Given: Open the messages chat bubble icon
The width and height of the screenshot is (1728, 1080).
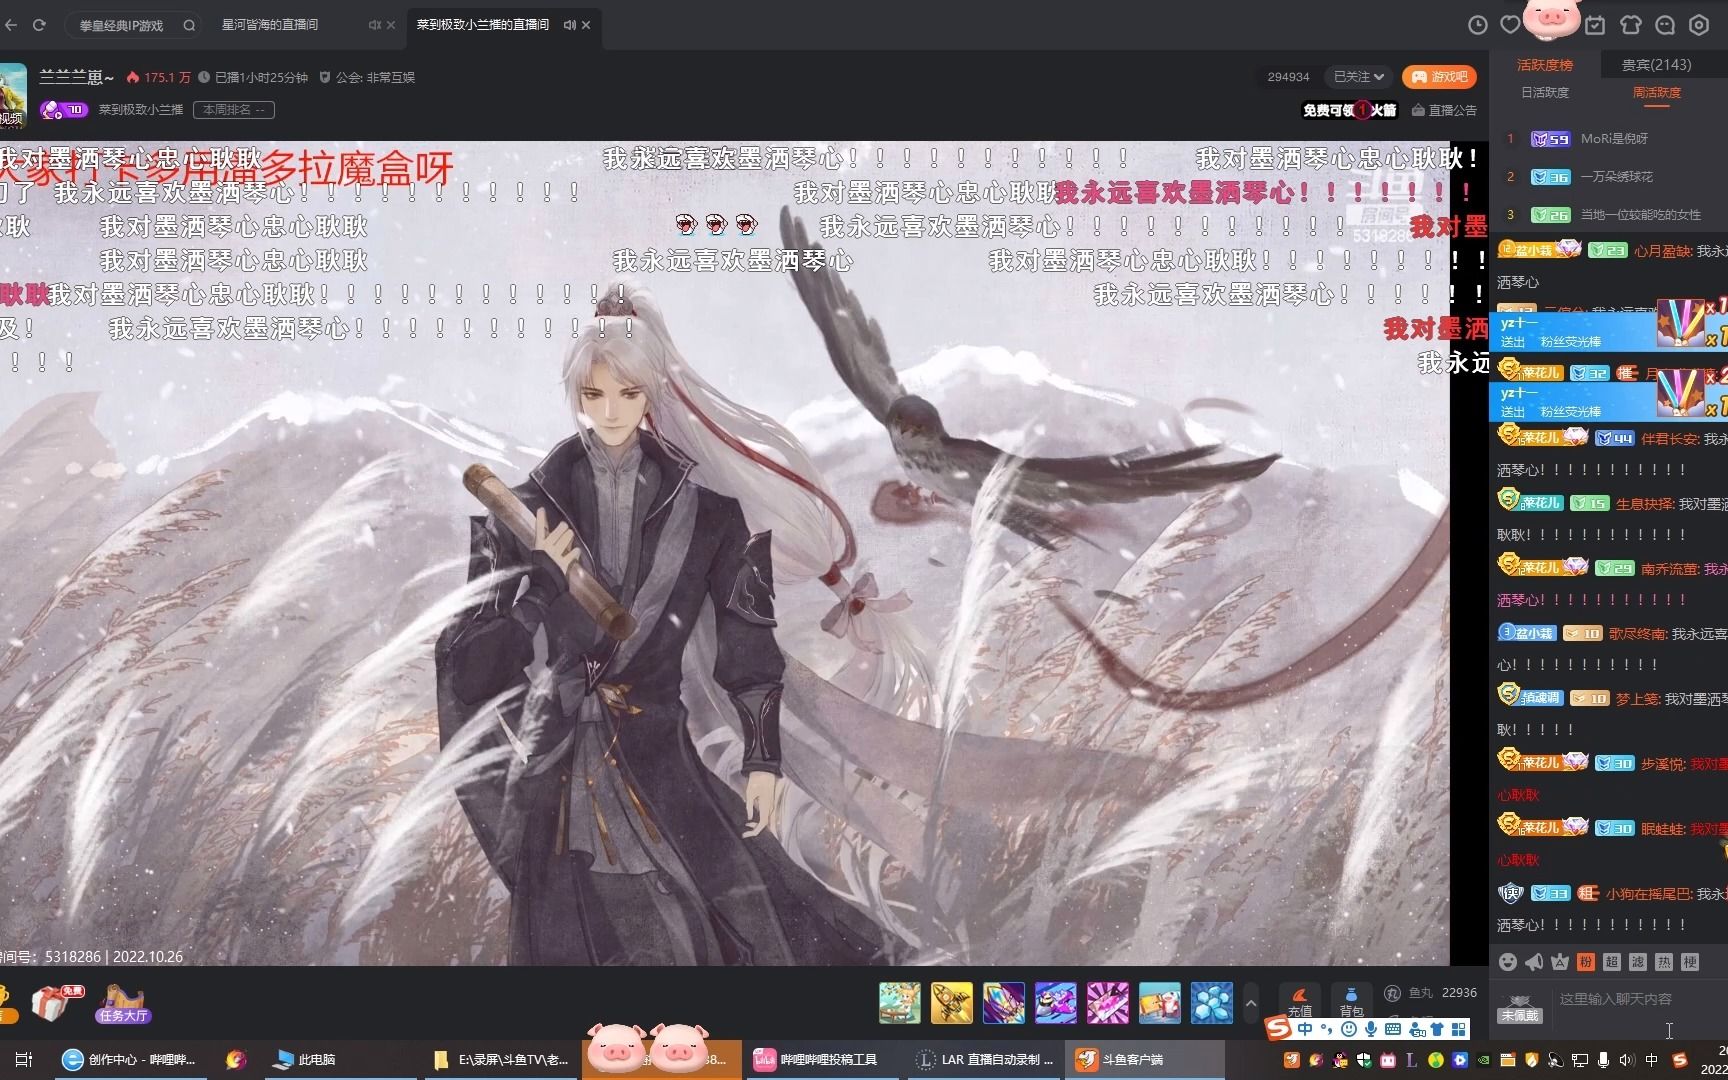Looking at the screenshot, I should pyautogui.click(x=1665, y=25).
